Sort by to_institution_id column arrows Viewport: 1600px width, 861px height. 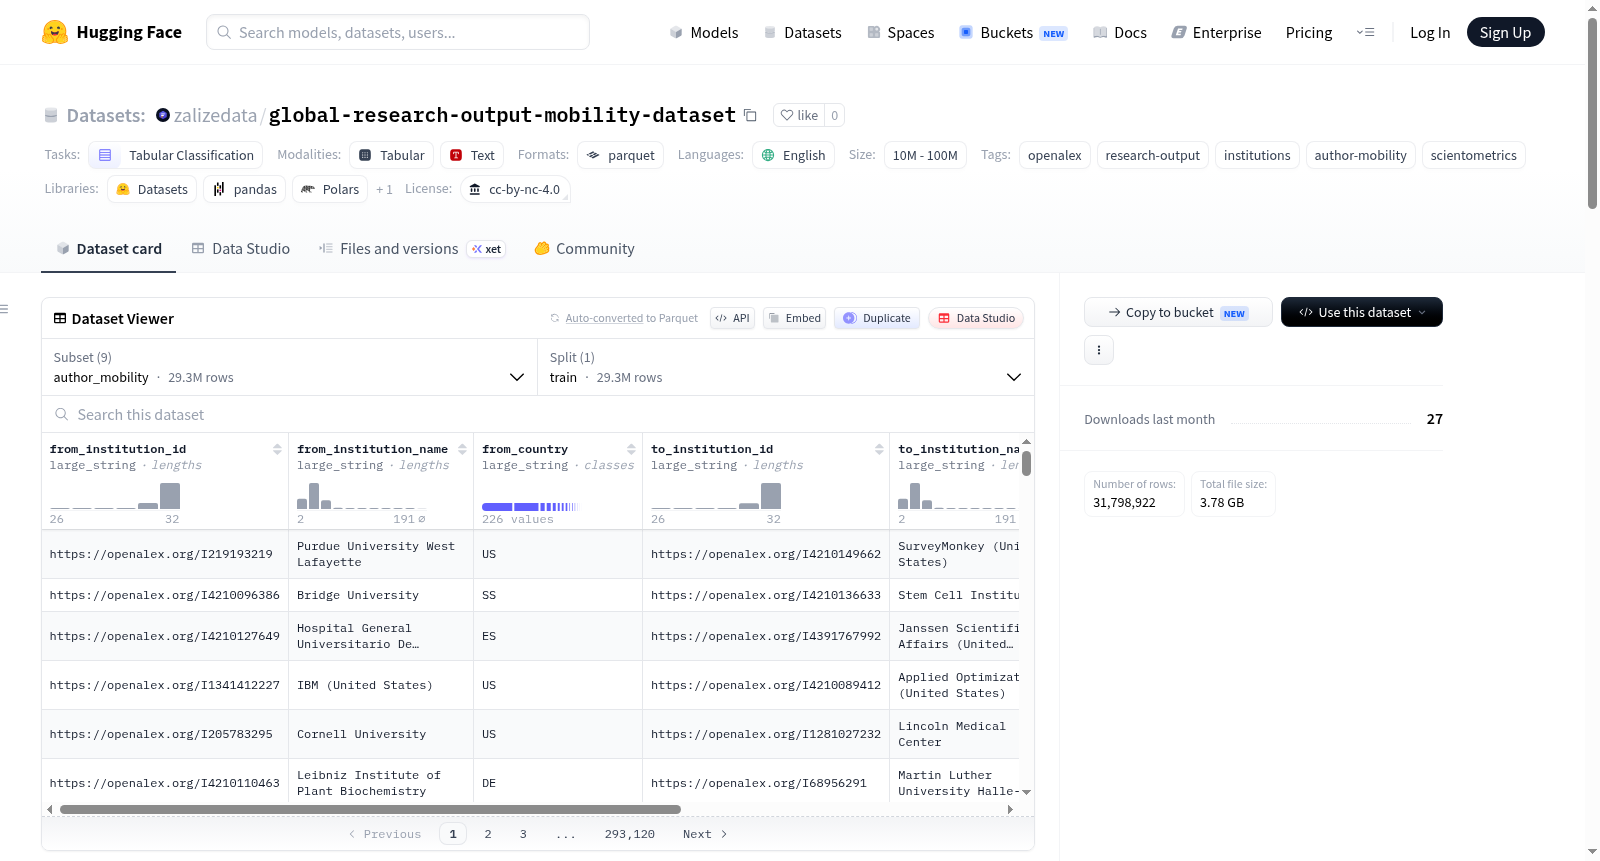pyautogui.click(x=879, y=449)
